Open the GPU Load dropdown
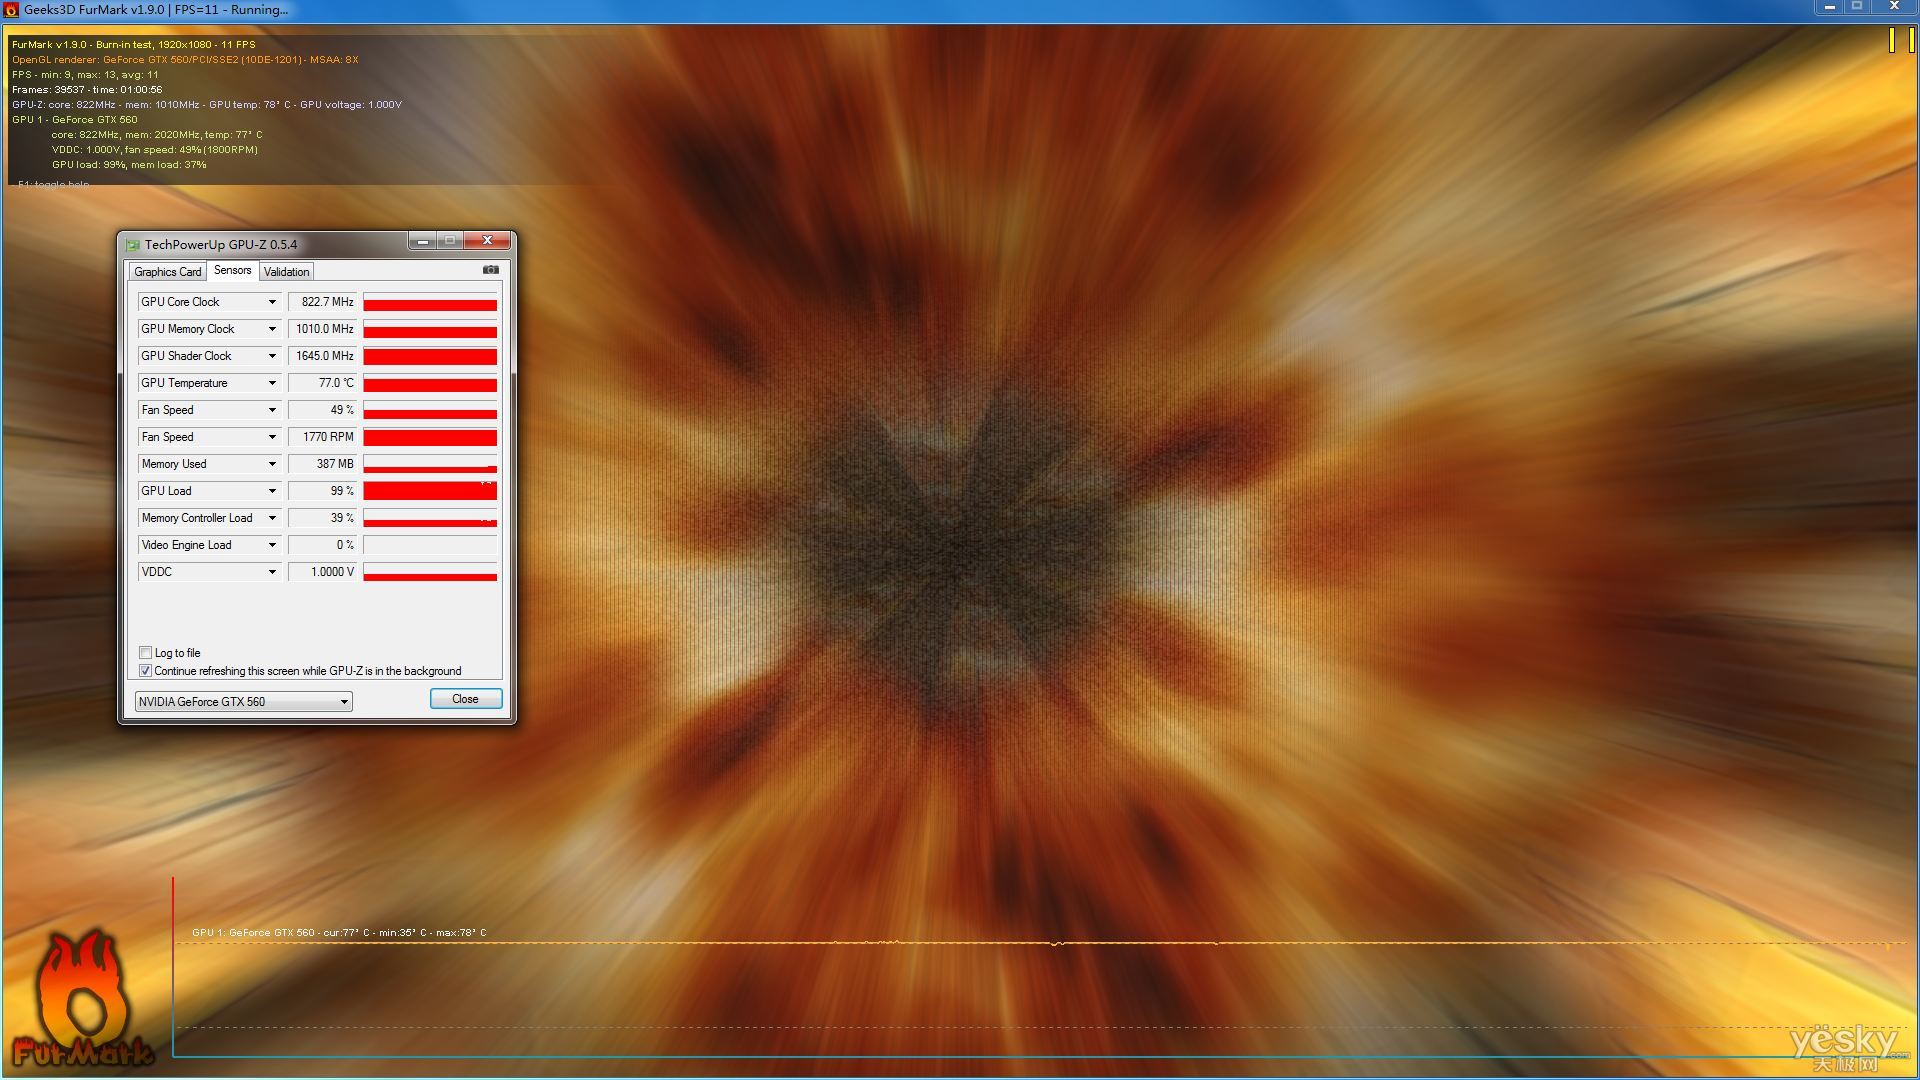The height and width of the screenshot is (1080, 1920). pyautogui.click(x=271, y=491)
